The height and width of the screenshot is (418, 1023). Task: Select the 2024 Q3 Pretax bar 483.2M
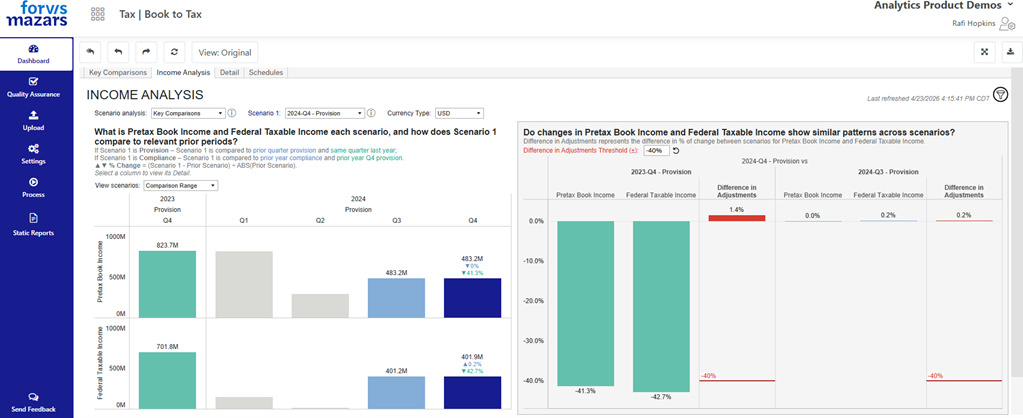tap(396, 298)
